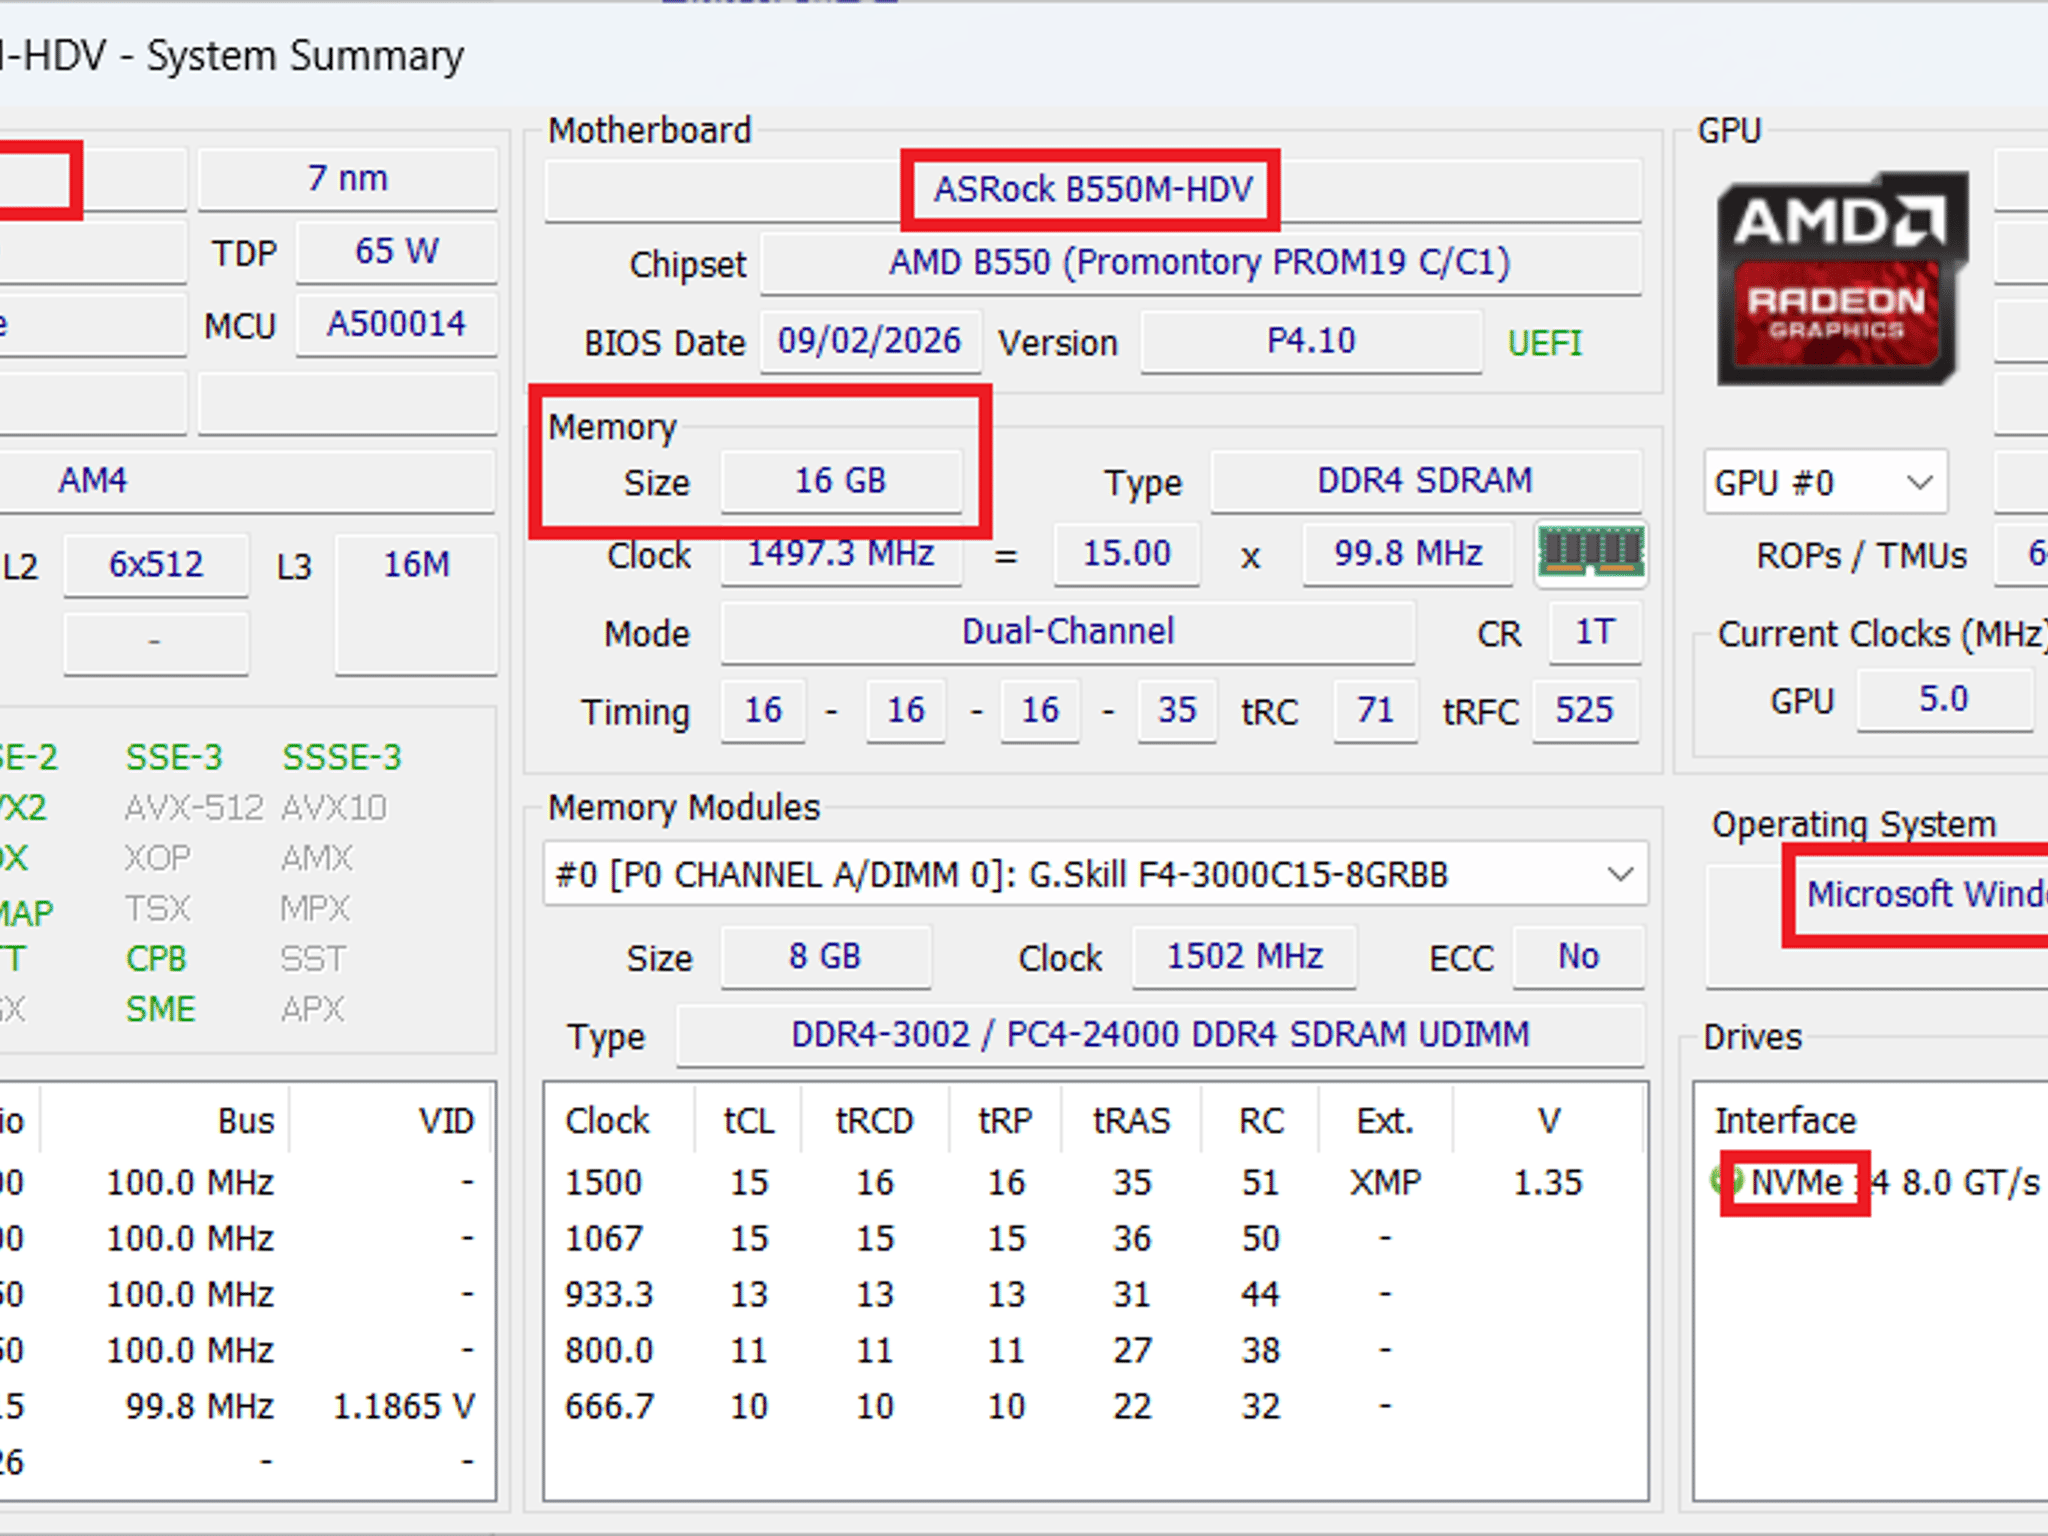This screenshot has height=1536, width=2048.
Task: Click the NVMe drive status icon
Action: coord(1727,1181)
